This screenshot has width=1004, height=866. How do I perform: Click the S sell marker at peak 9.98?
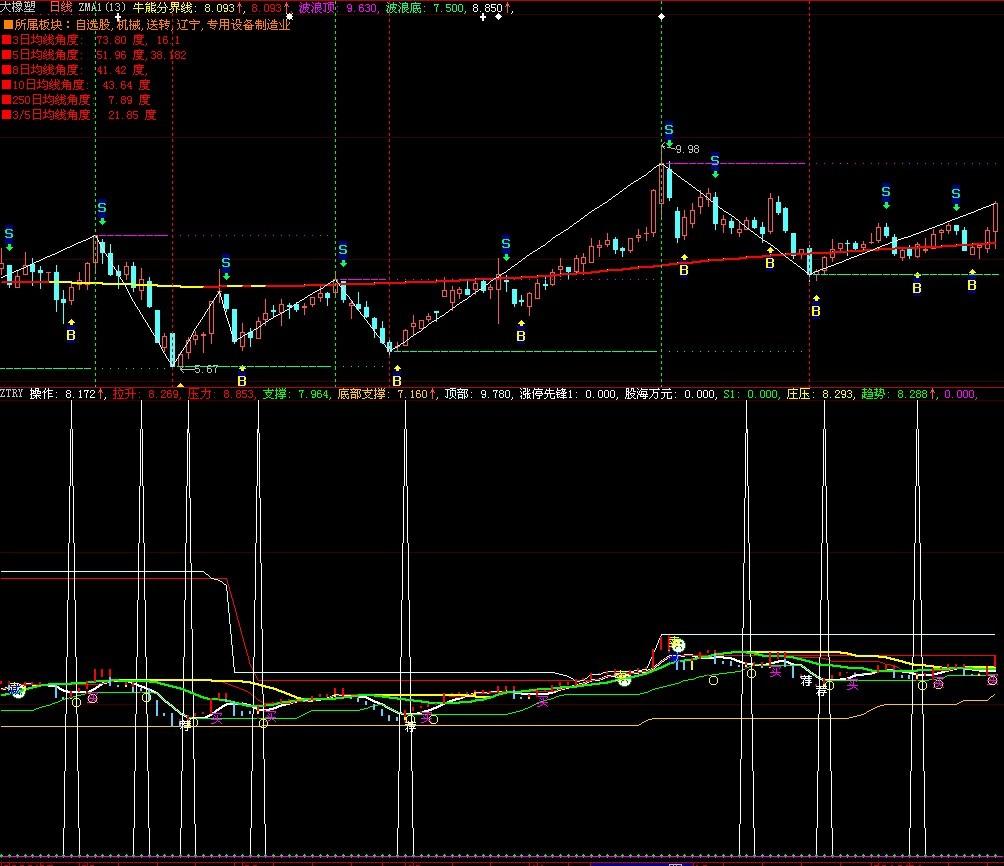pyautogui.click(x=669, y=131)
